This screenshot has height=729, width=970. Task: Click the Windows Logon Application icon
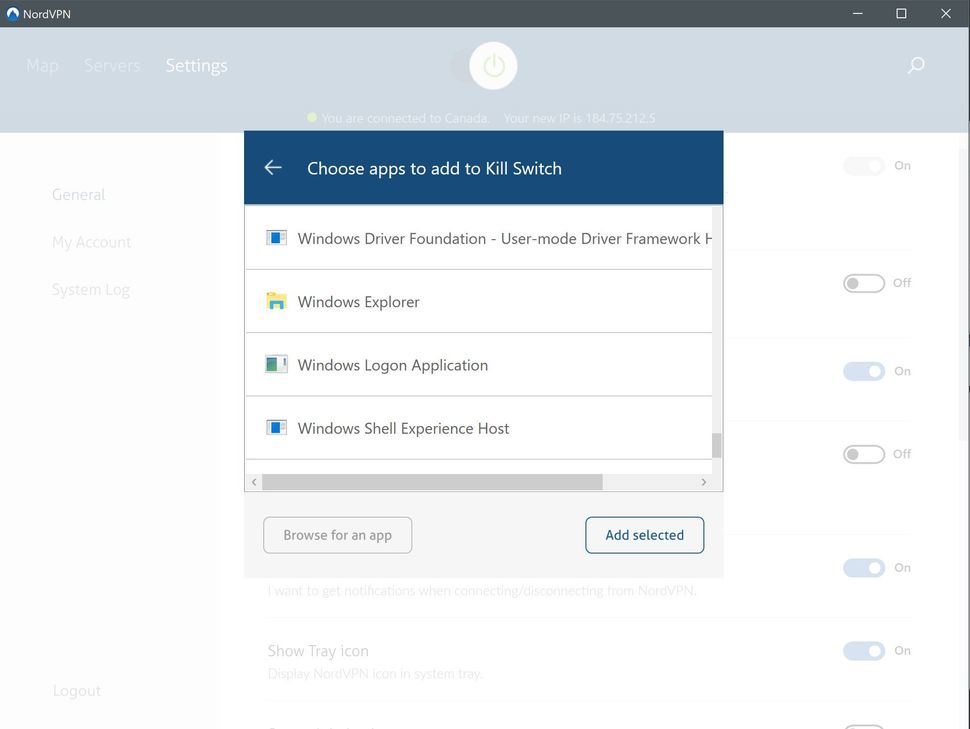point(276,364)
